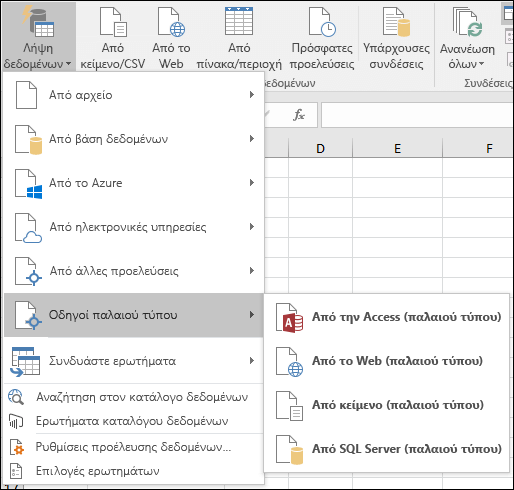Viewport: 514px width, 490px height.
Task: Expand the Συνδυάστε ερωτήματα submenu
Action: (x=133, y=361)
